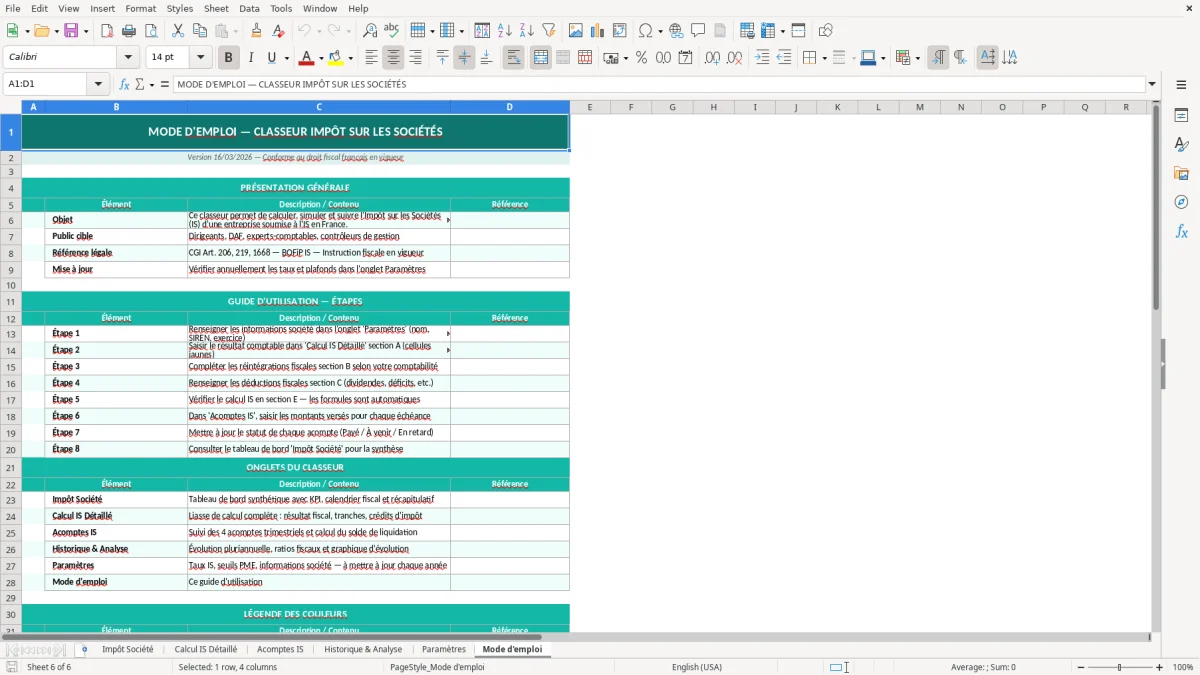
Task: Insert an image
Action: pyautogui.click(x=577, y=31)
